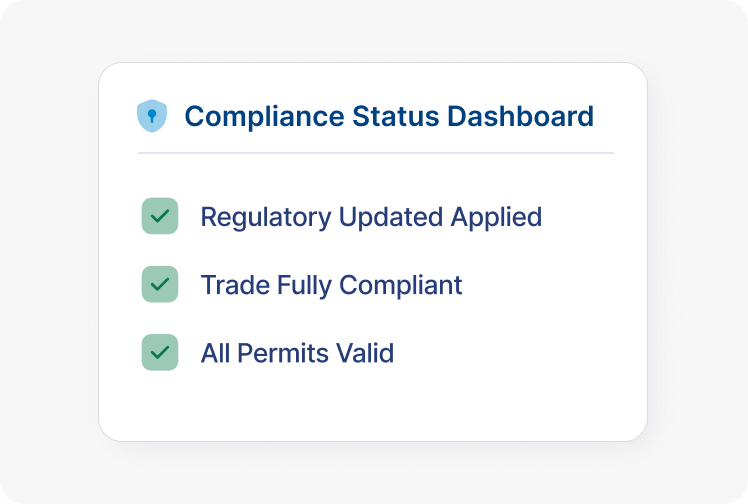Click the green checkmark beside All Permits Valid
This screenshot has width=748, height=504.
point(160,352)
